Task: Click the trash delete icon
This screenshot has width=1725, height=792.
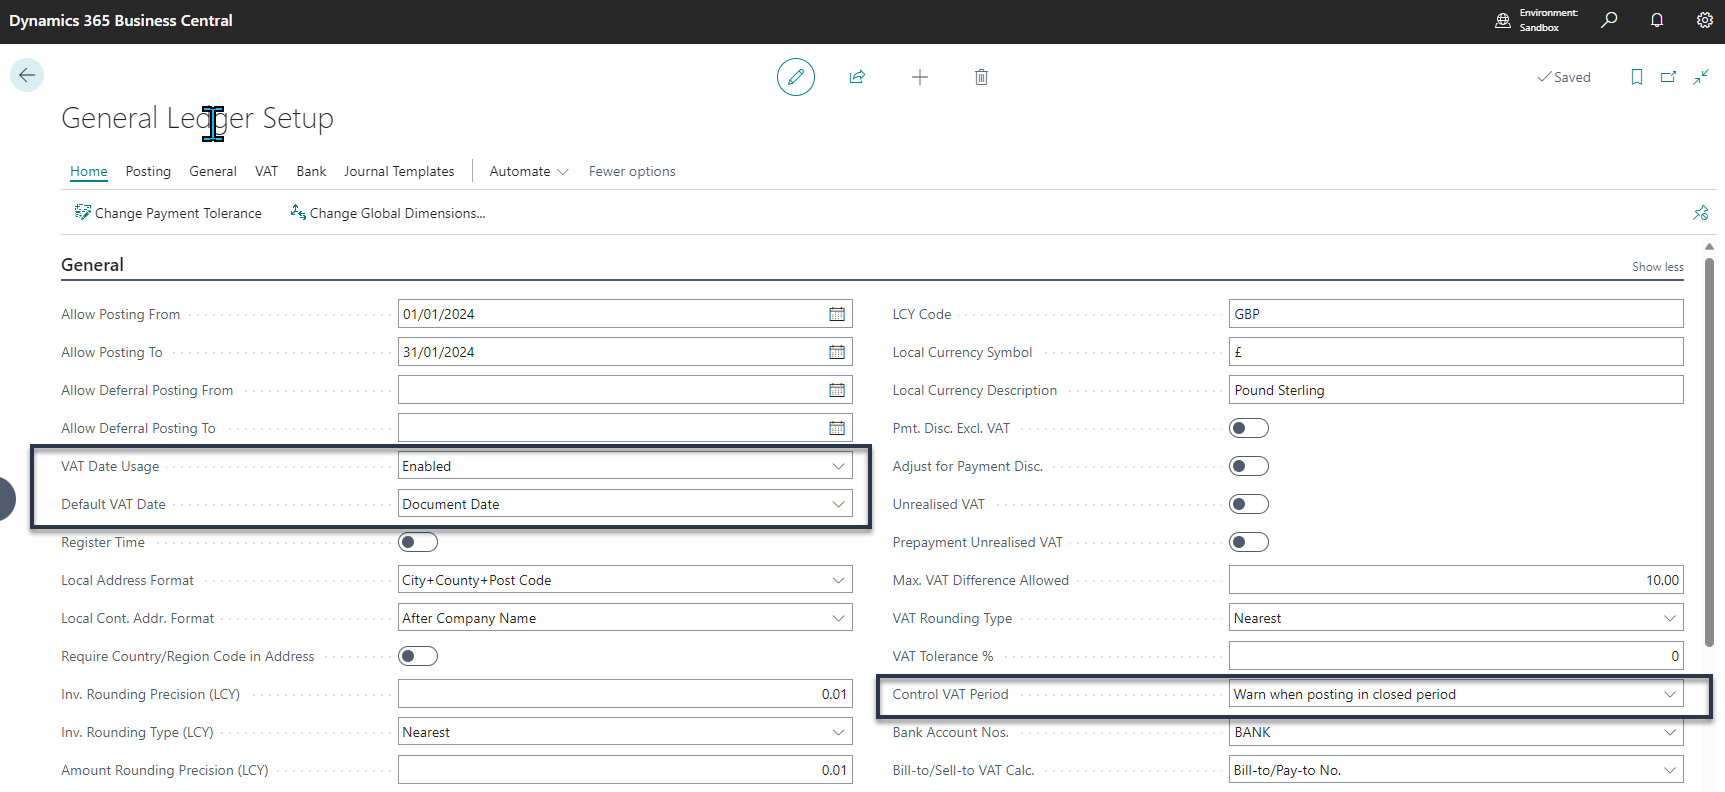Action: [x=981, y=77]
